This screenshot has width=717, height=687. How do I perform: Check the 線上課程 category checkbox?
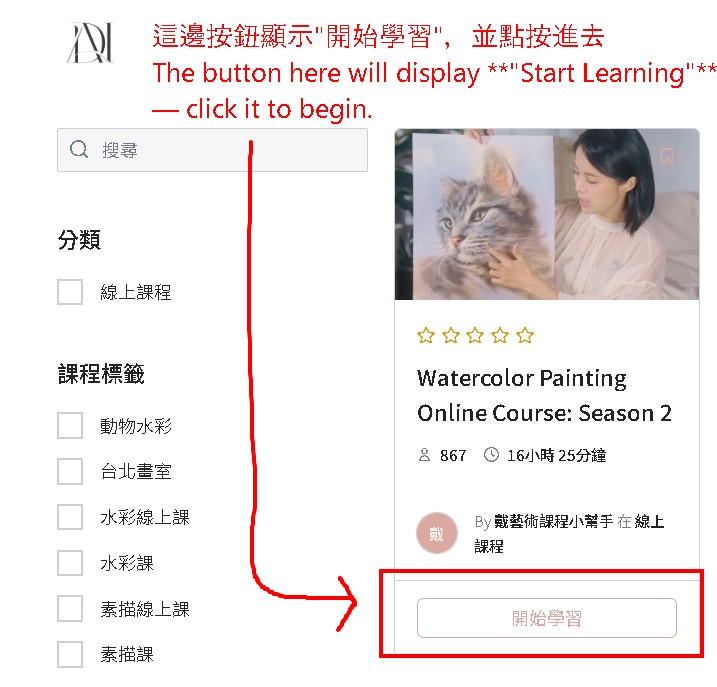coord(70,292)
